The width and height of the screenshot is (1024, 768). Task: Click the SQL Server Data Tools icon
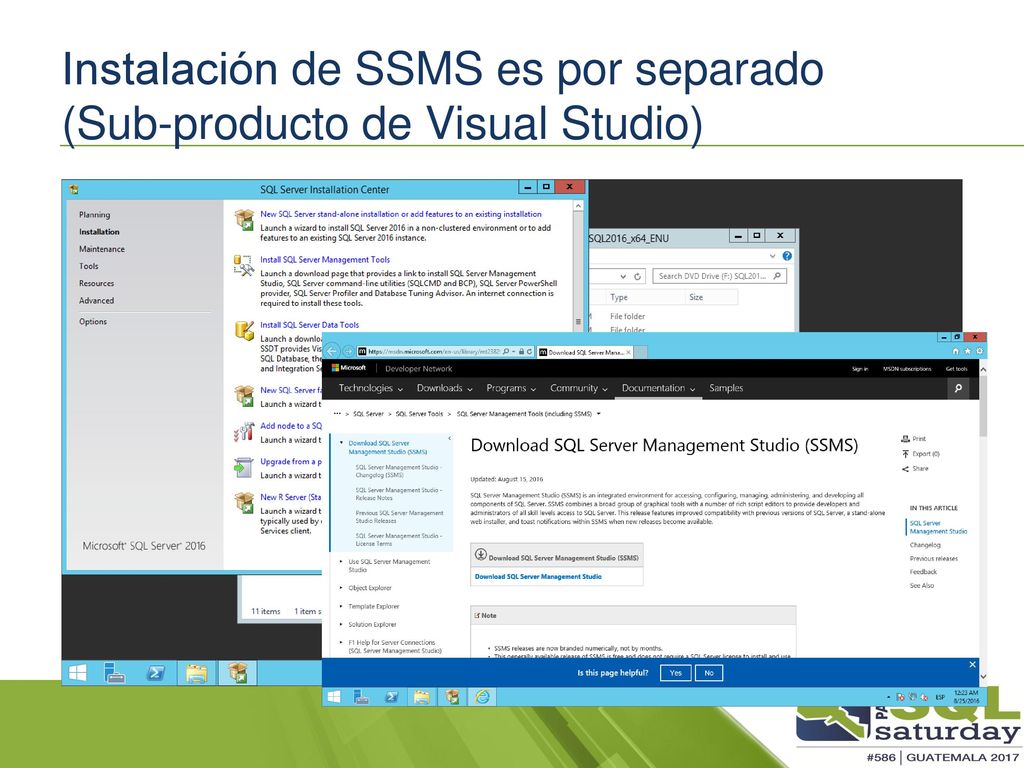(x=244, y=330)
